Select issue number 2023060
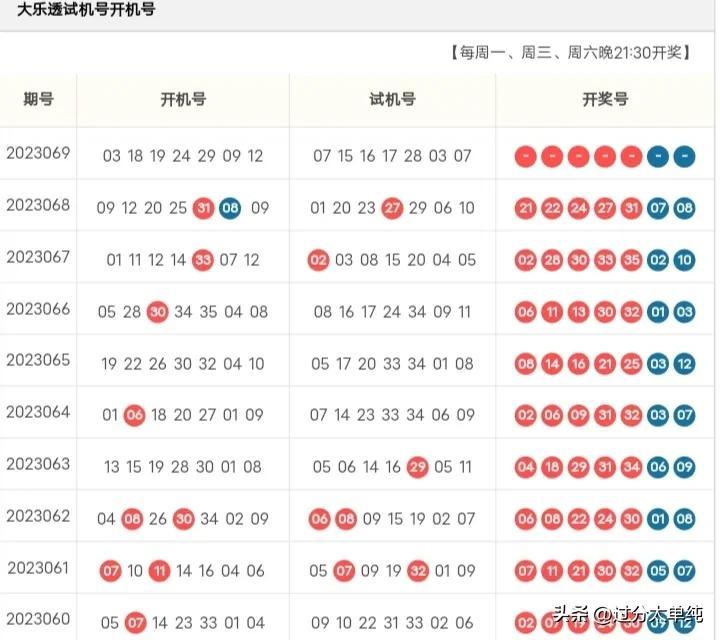This screenshot has width=720, height=640. pyautogui.click(x=38, y=619)
